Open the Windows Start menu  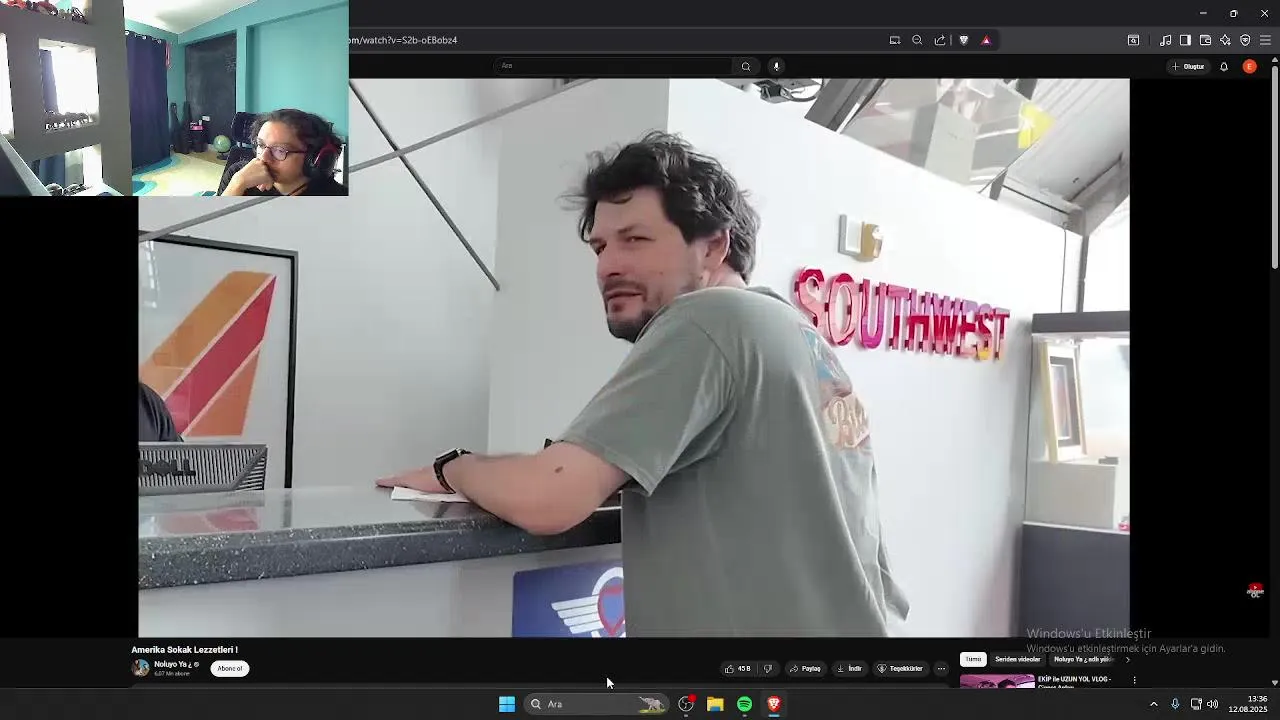(507, 704)
